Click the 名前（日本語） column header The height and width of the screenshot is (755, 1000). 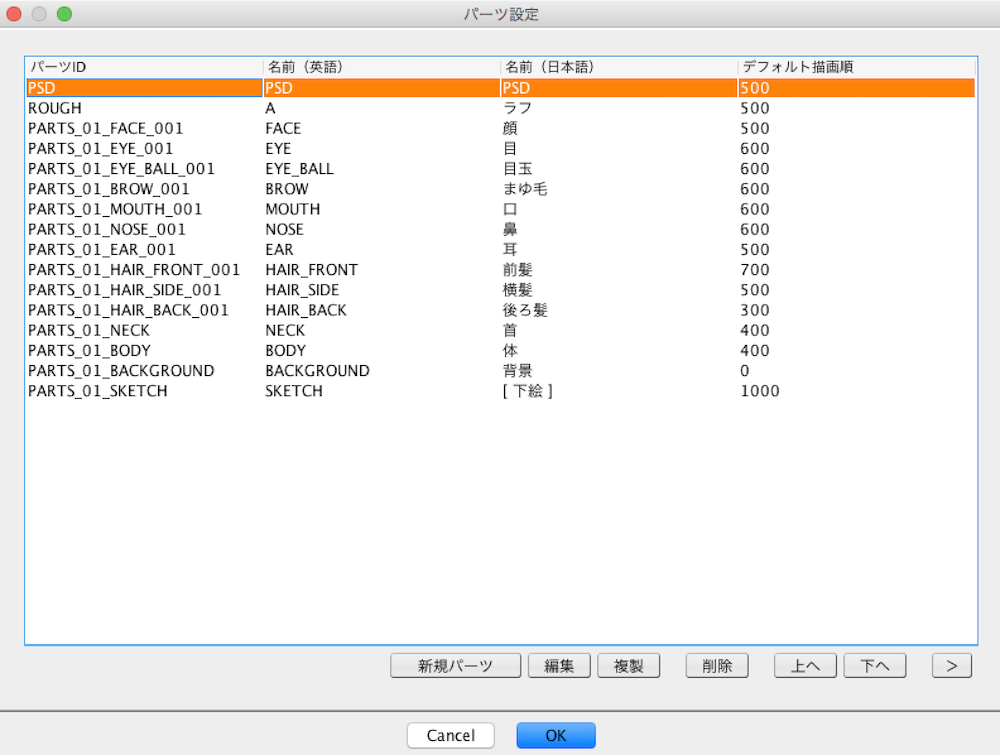[x=619, y=67]
